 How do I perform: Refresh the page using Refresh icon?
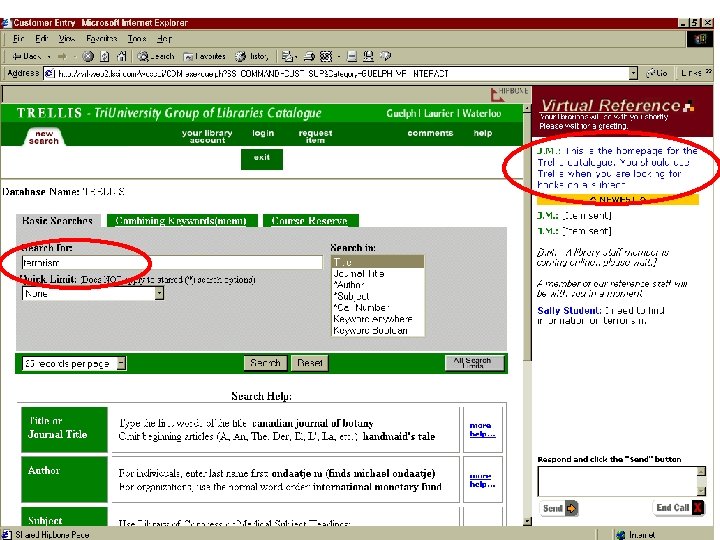(105, 56)
